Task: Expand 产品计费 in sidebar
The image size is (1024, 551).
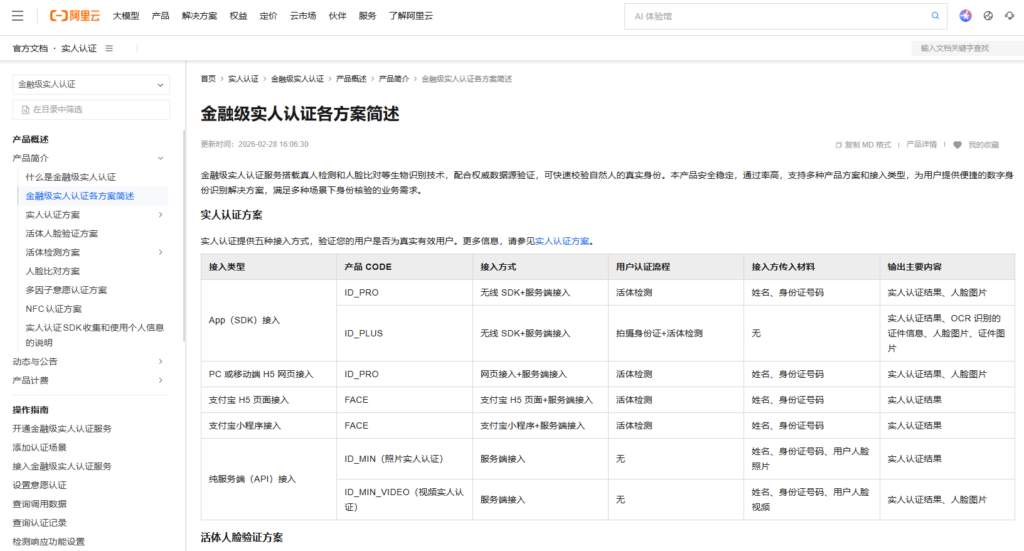Action: [161, 381]
